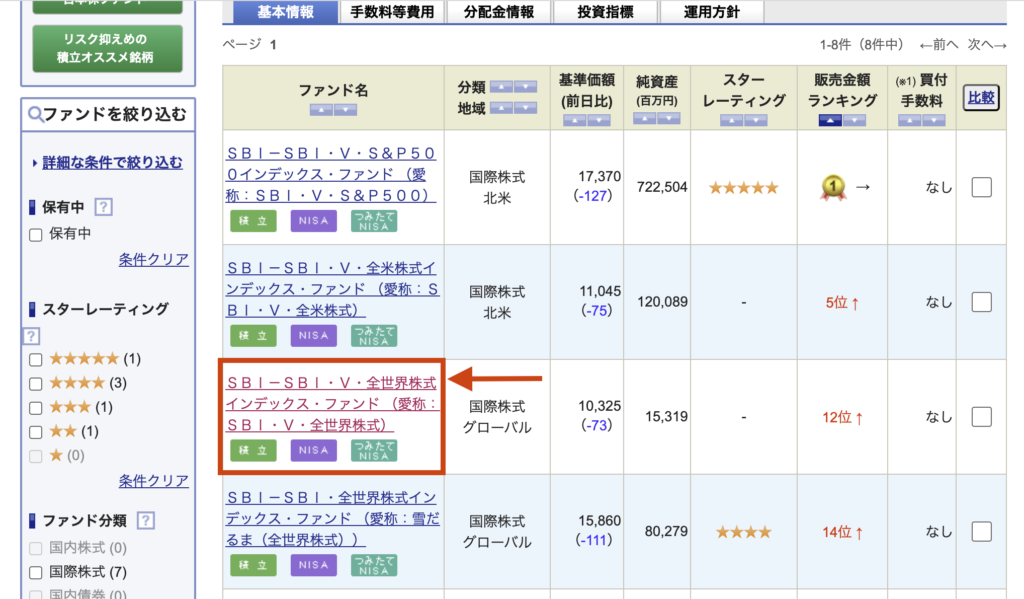This screenshot has width=1024, height=599.
Task: Click the 比較 button in table header
Action: point(981,98)
